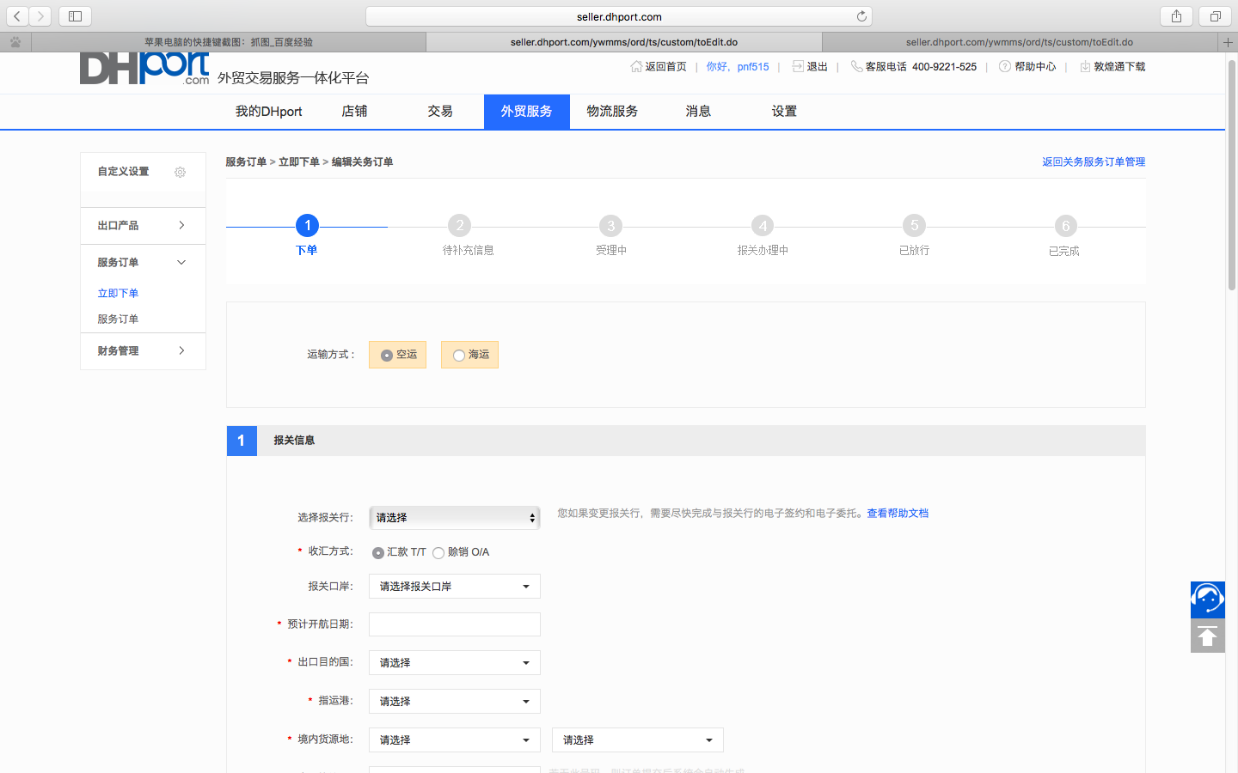
Task: Expand the 出口目的国 dropdown
Action: click(454, 662)
